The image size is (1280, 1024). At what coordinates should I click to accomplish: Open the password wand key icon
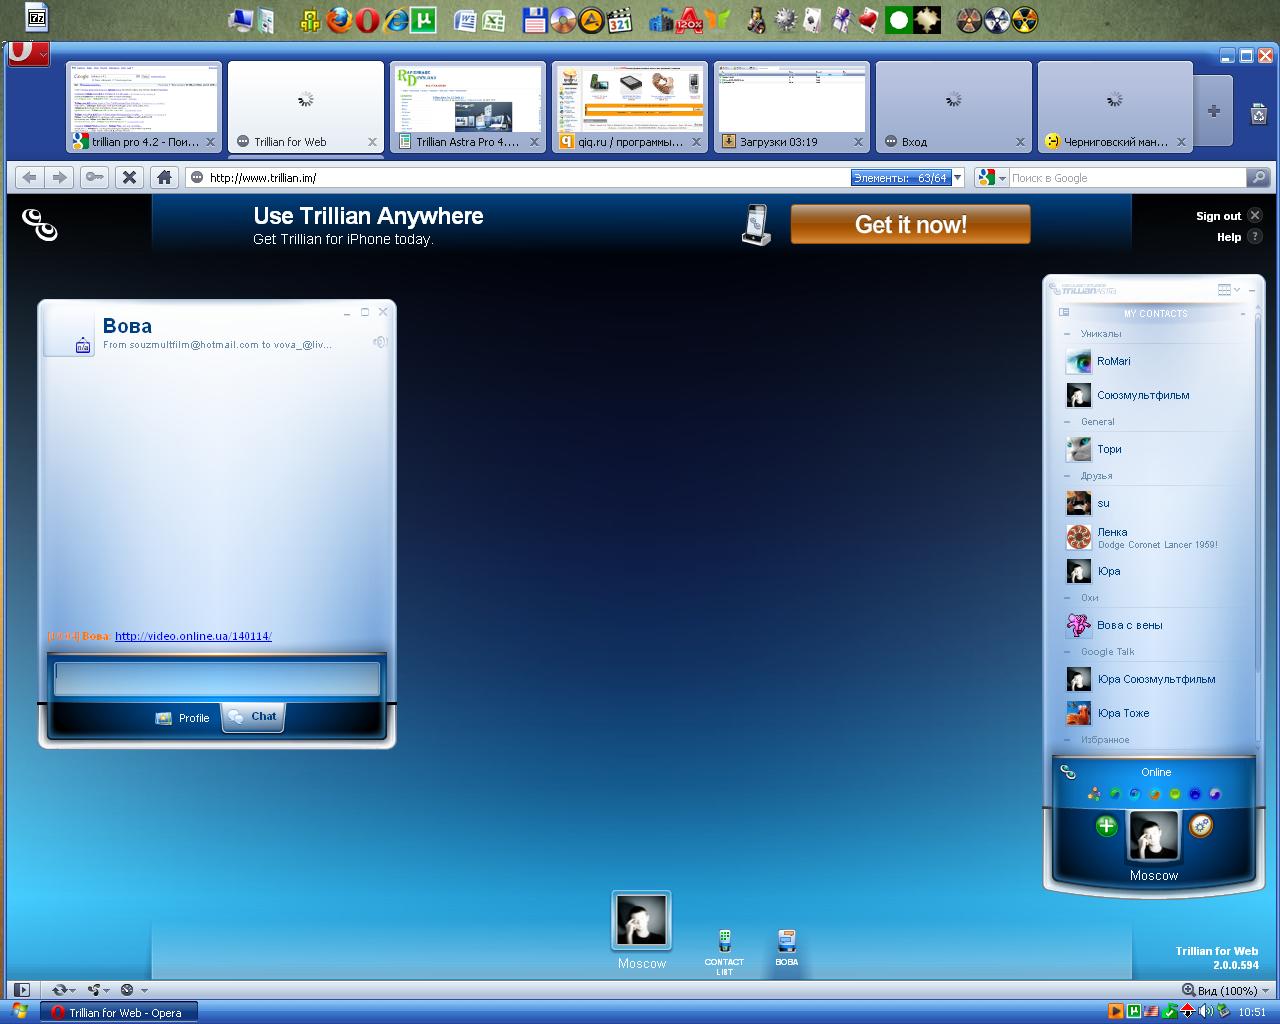[x=94, y=177]
